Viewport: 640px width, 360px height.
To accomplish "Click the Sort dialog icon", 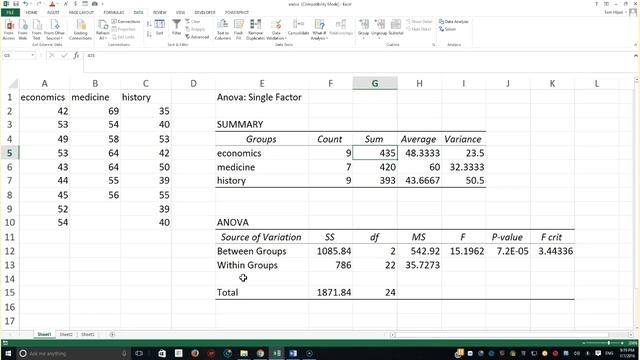I will (160, 27).
